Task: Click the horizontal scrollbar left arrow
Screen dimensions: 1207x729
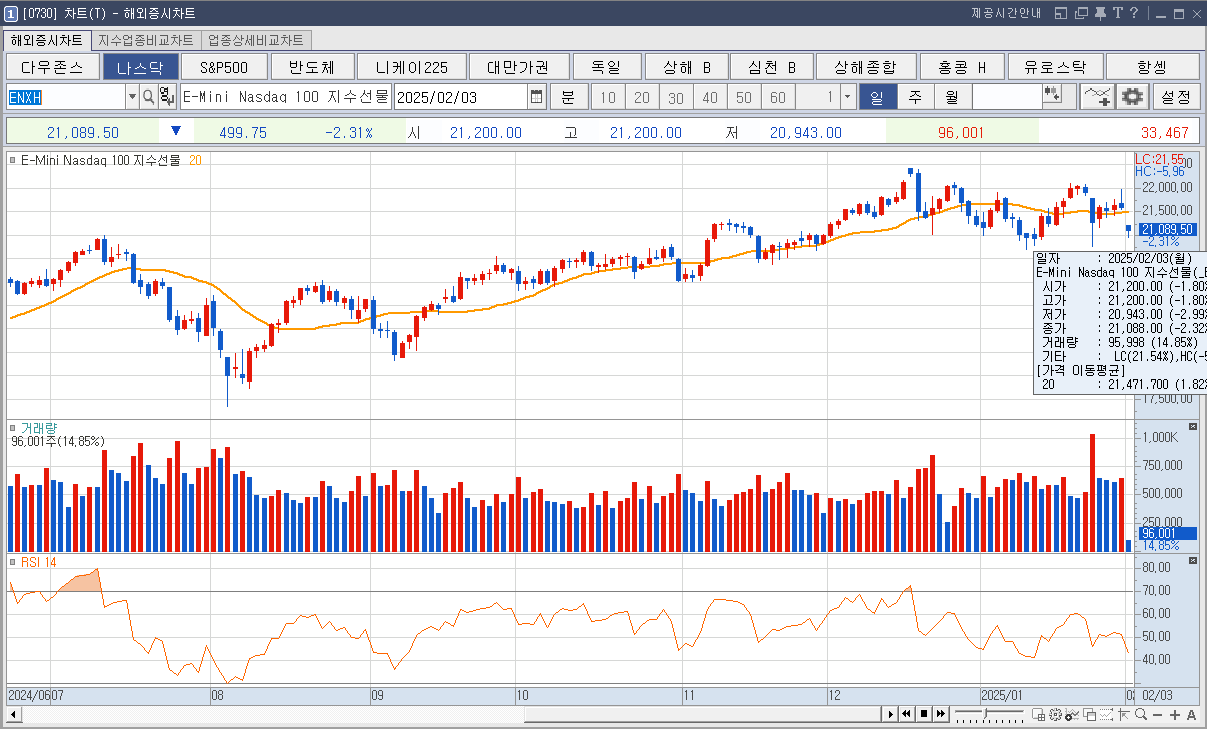Action: 13,714
